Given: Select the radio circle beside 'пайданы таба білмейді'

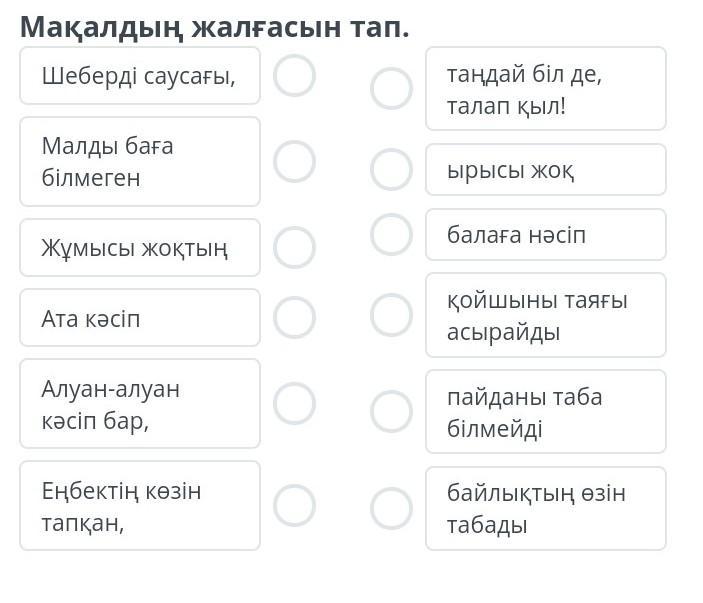Looking at the screenshot, I should click(391, 411).
